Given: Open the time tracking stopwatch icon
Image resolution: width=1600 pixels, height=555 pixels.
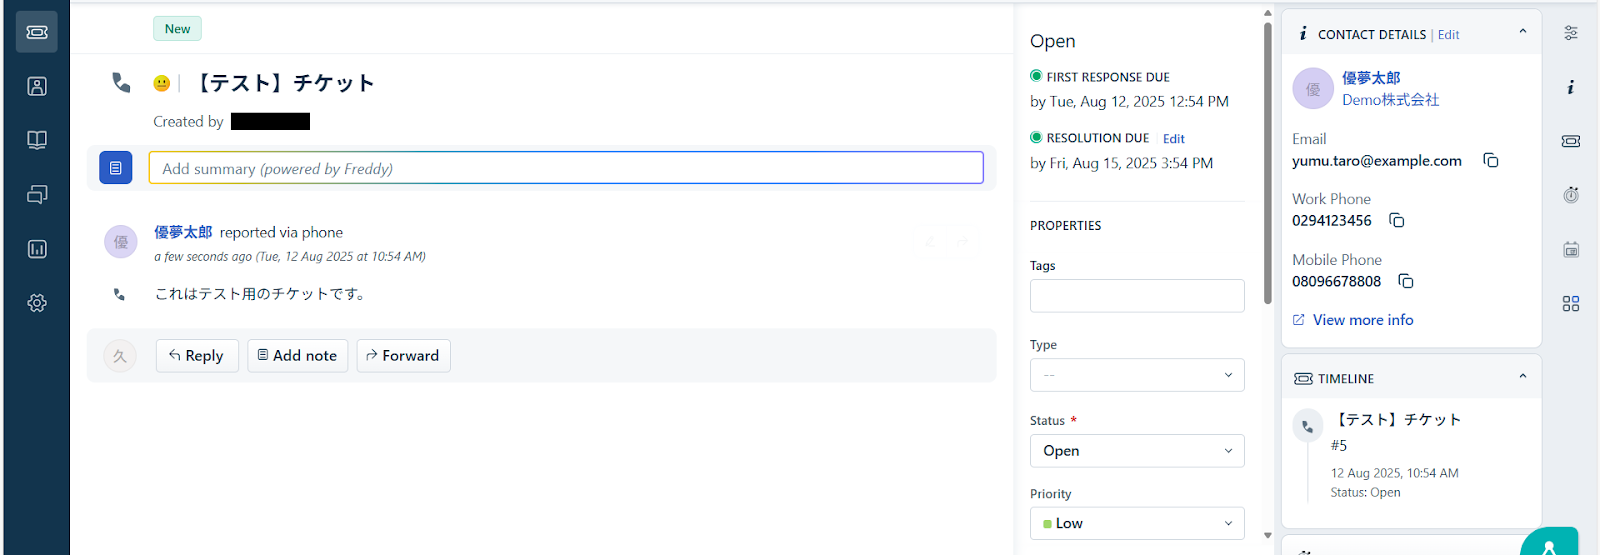Looking at the screenshot, I should tap(1571, 195).
